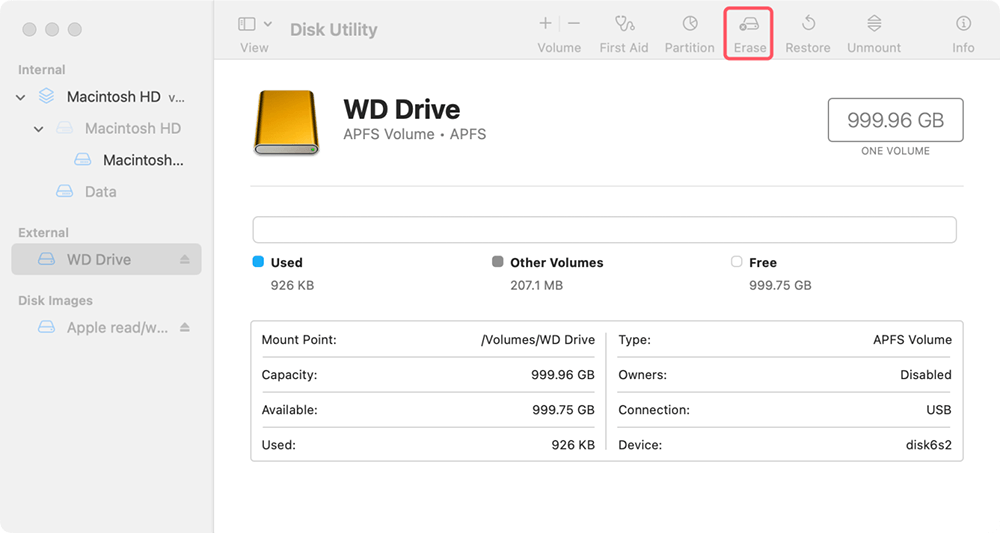This screenshot has height=533, width=1000.
Task: Click the Restore toolbar icon
Action: (808, 24)
